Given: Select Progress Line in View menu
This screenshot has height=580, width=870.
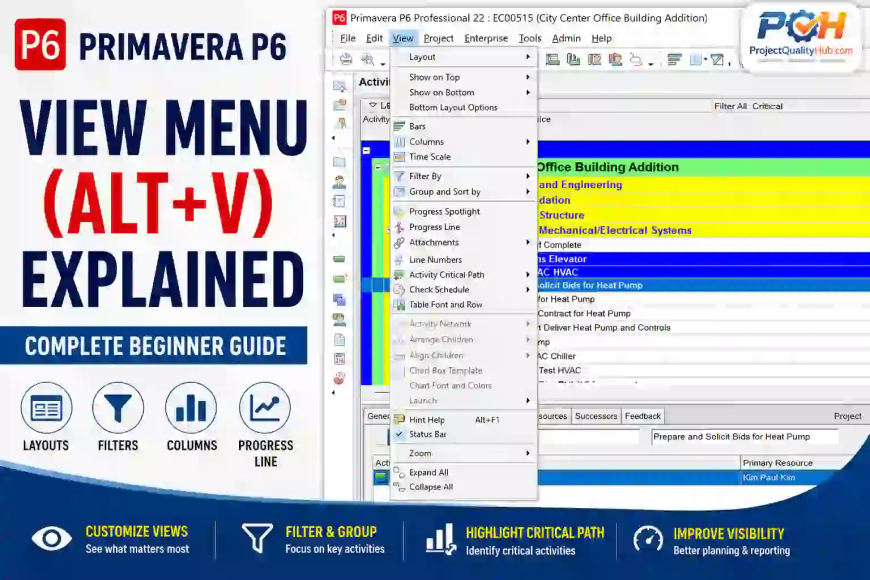Looking at the screenshot, I should coord(464,227).
